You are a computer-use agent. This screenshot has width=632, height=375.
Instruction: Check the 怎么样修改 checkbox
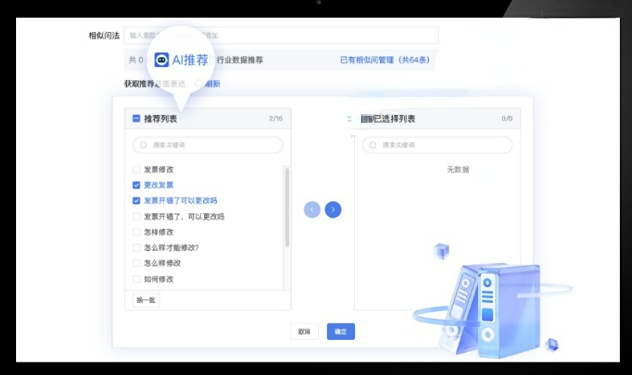(x=136, y=263)
